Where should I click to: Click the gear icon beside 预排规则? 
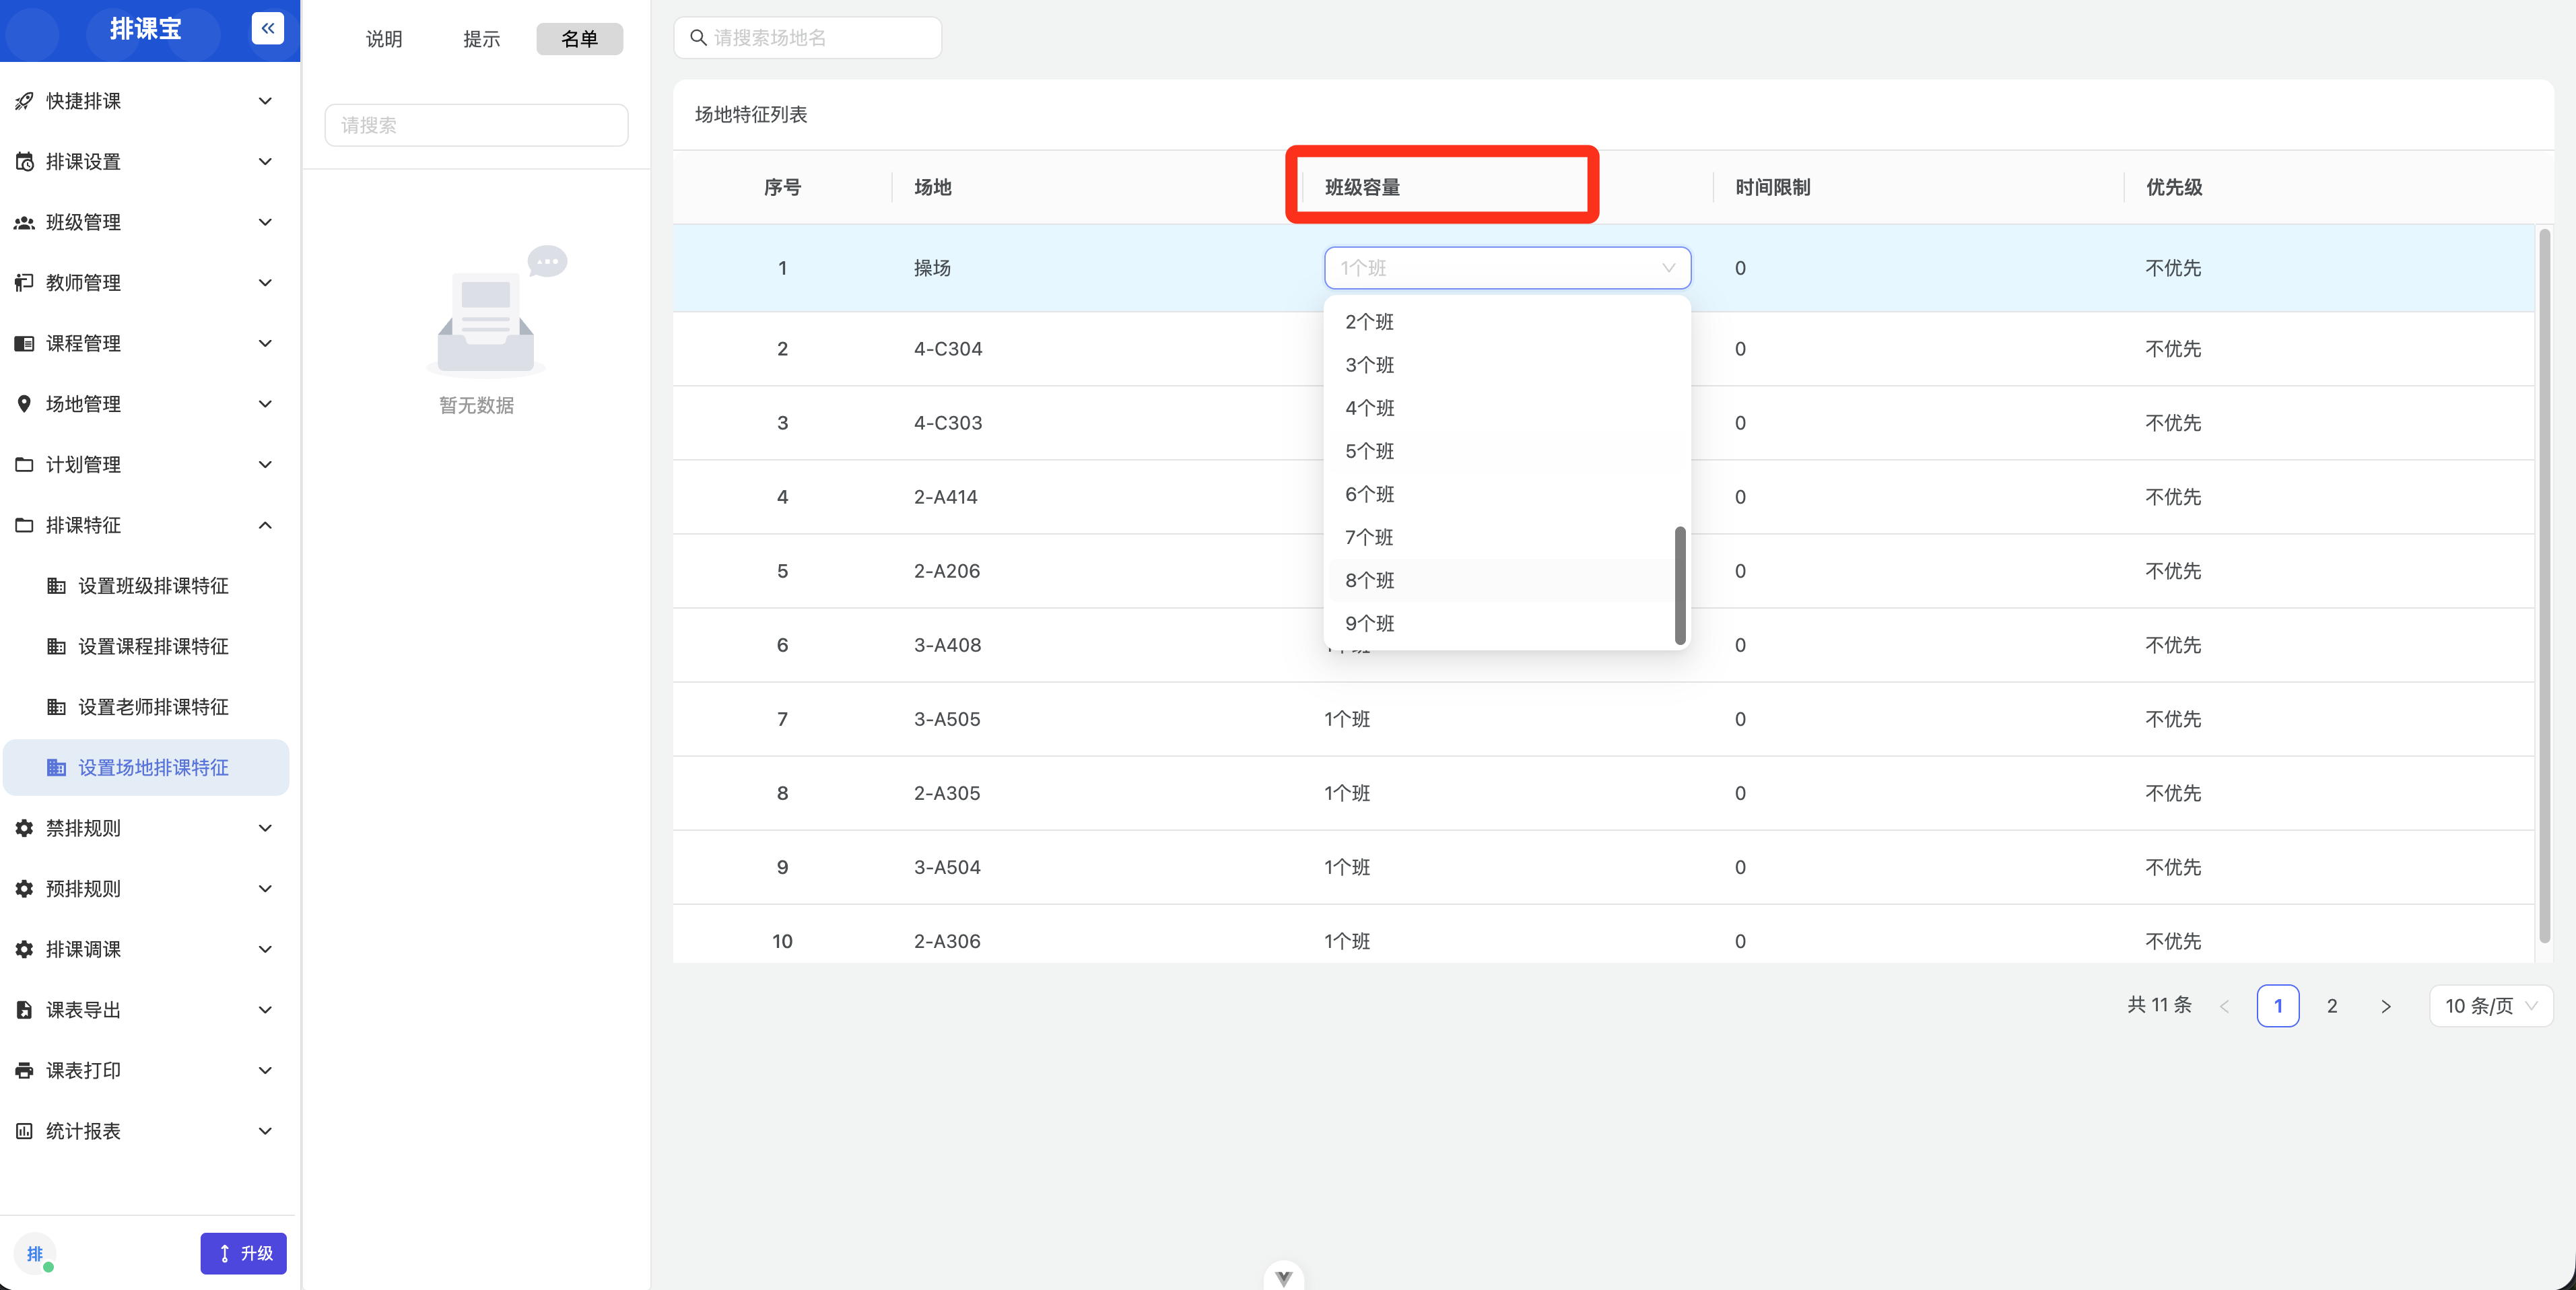click(24, 889)
